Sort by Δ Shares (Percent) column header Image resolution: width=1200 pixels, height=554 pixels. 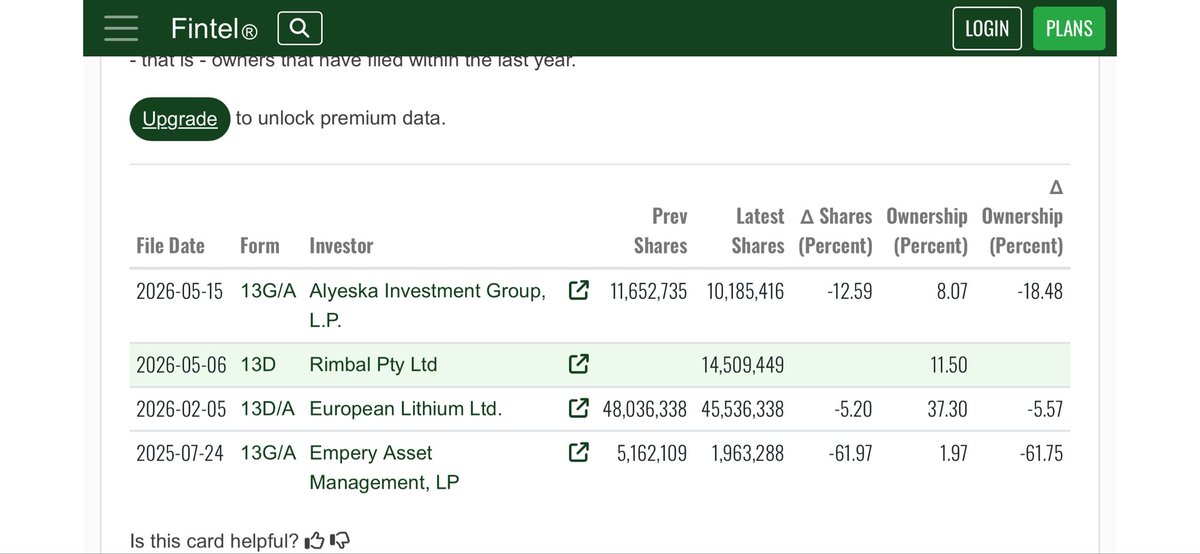[835, 231]
